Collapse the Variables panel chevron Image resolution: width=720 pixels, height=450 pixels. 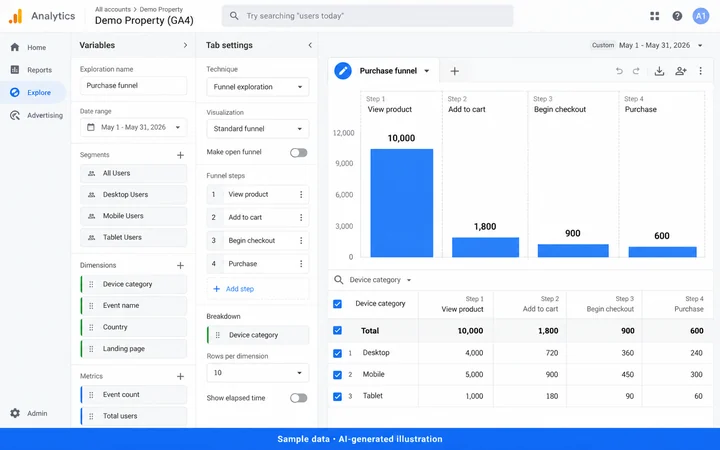point(185,45)
